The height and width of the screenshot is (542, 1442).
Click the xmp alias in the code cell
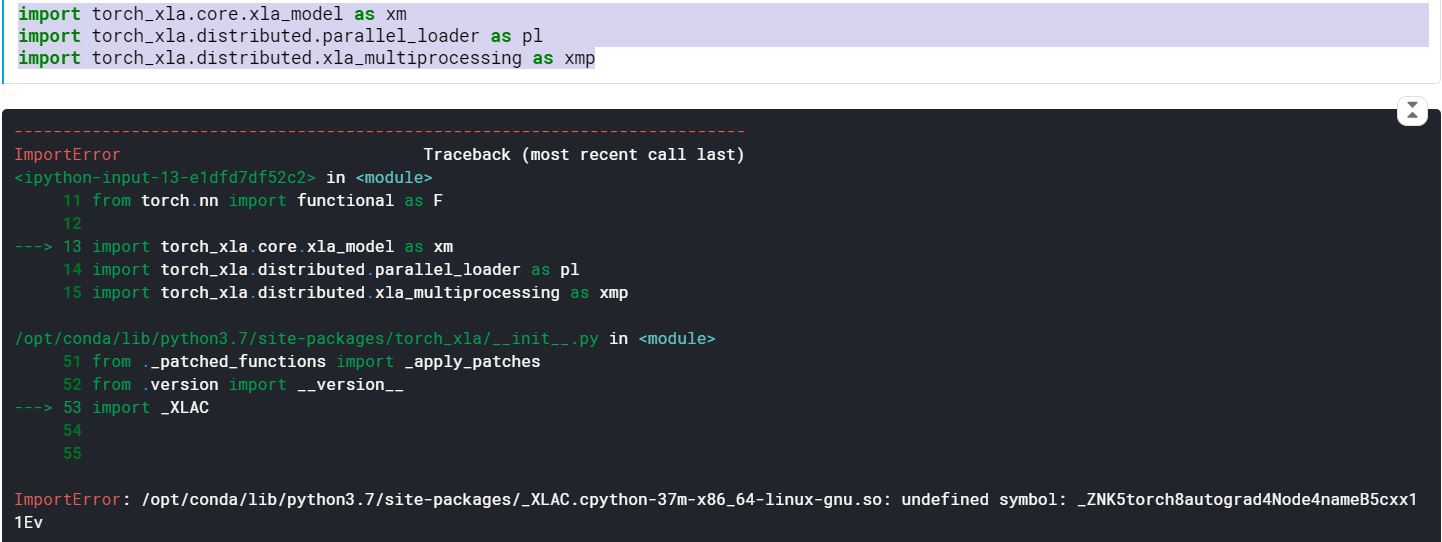tap(579, 58)
